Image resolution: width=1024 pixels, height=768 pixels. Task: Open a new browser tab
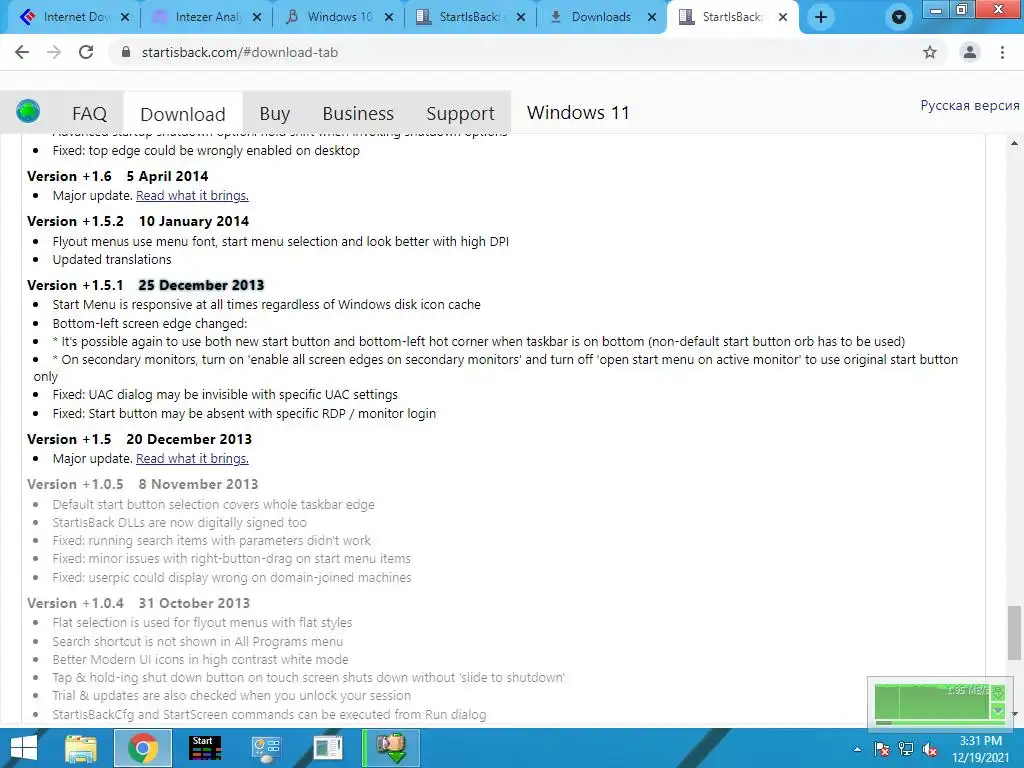821,17
